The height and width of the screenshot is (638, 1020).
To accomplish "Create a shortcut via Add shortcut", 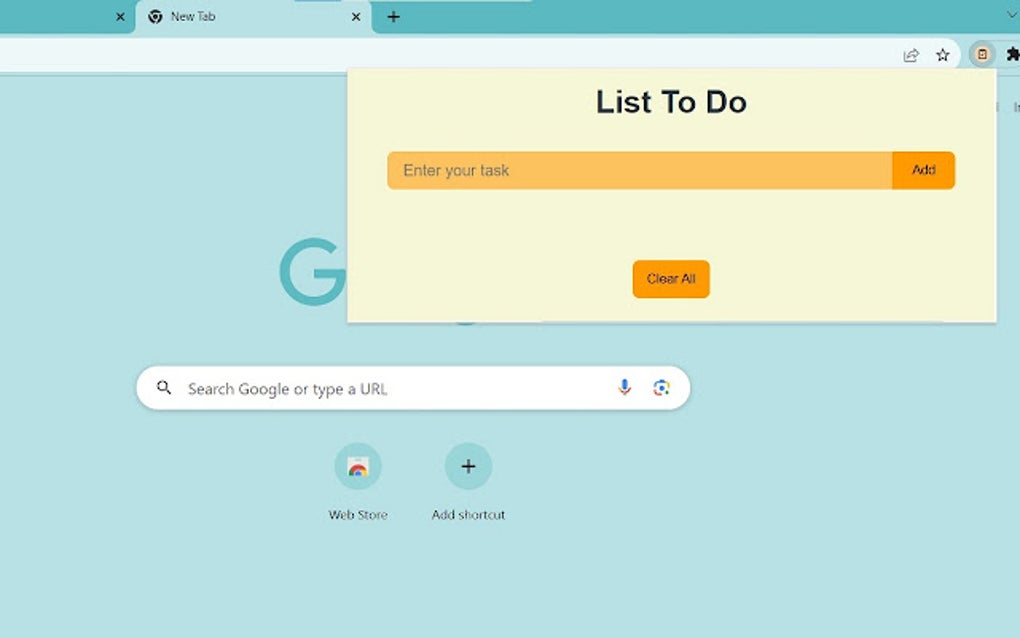I will pos(467,466).
